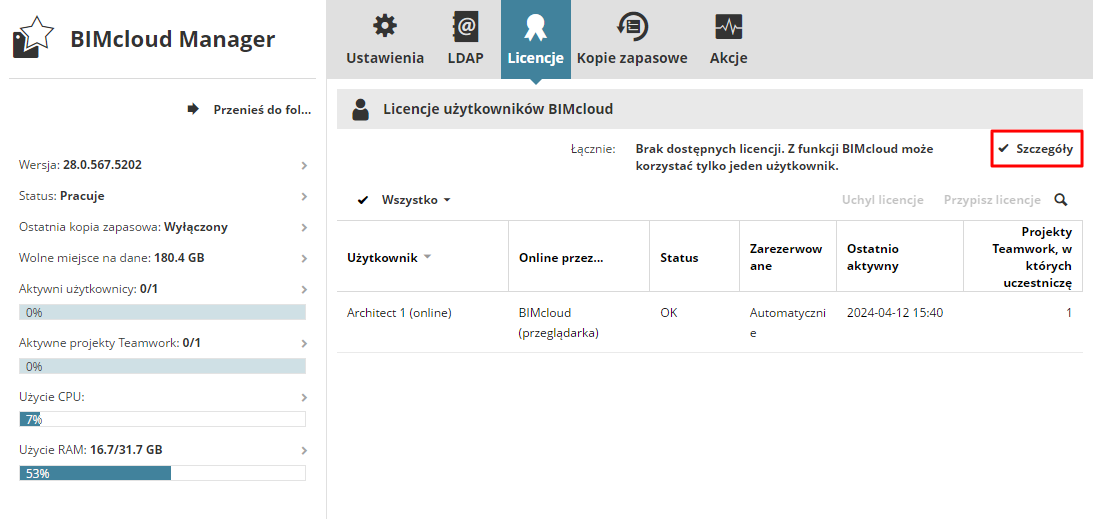Screen dimensions: 1093x519
Task: Toggle the Wszystko select-all checkmark
Action: click(363, 200)
